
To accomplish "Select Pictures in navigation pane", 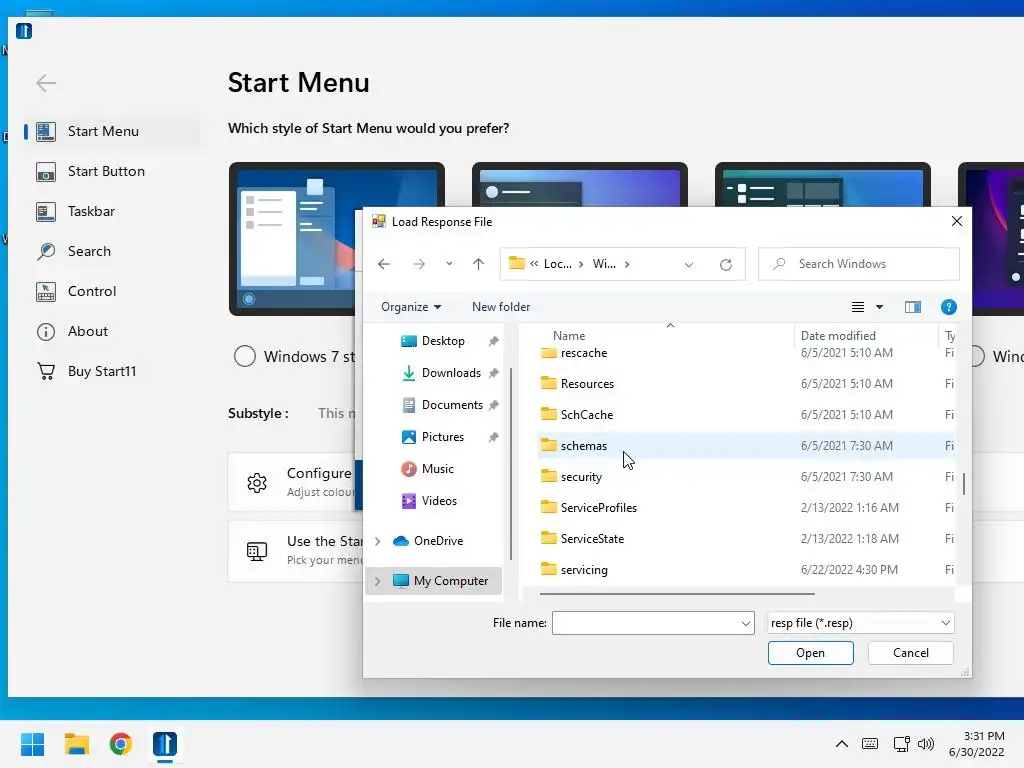I will (442, 437).
